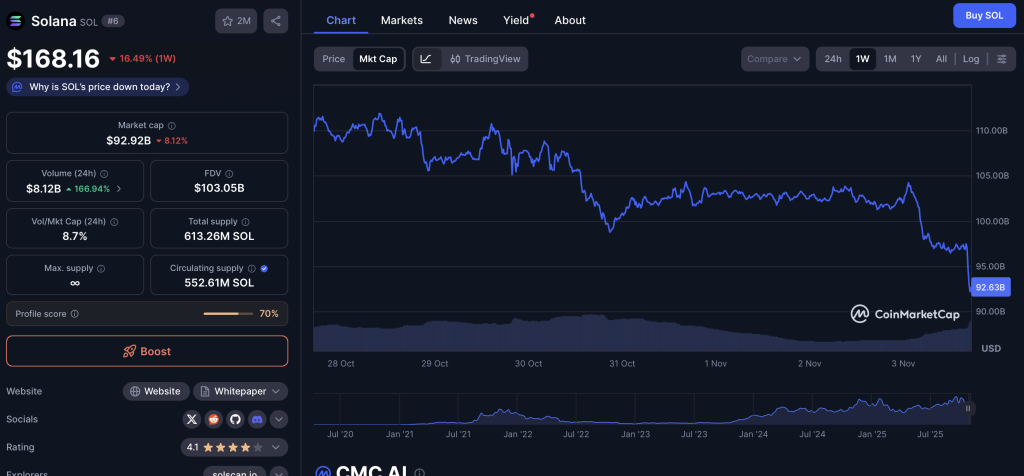Set chart range to 24h
This screenshot has height=476, width=1024.
[833, 59]
